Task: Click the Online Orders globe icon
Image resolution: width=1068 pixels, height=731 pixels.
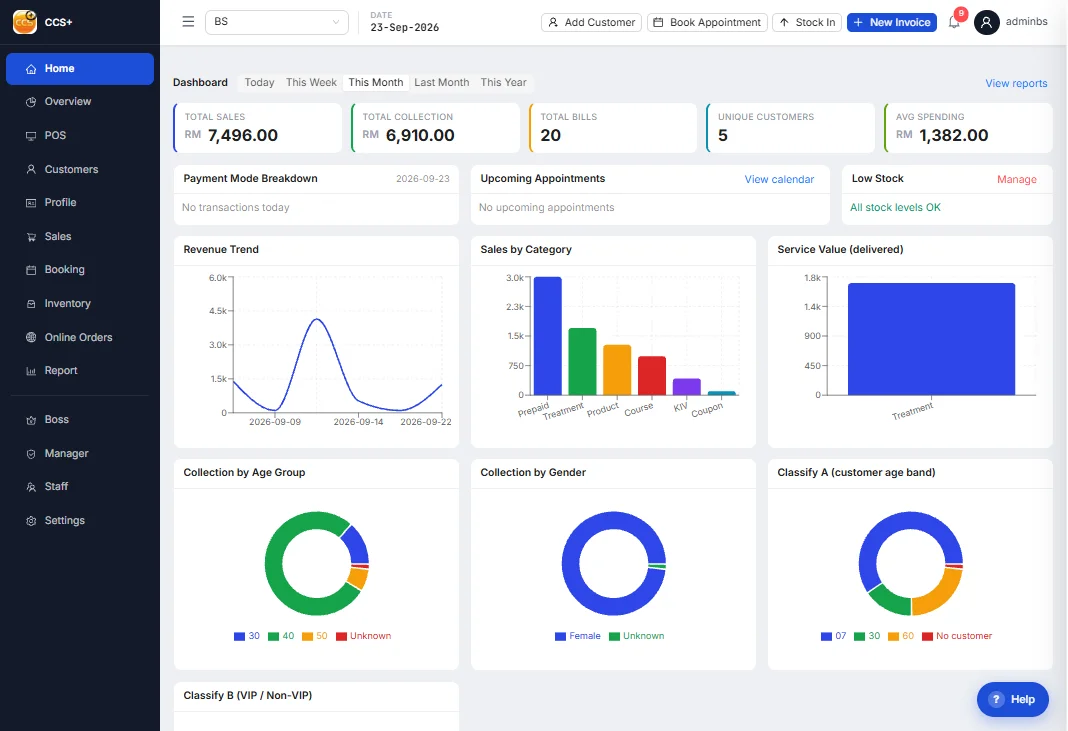Action: [x=31, y=337]
